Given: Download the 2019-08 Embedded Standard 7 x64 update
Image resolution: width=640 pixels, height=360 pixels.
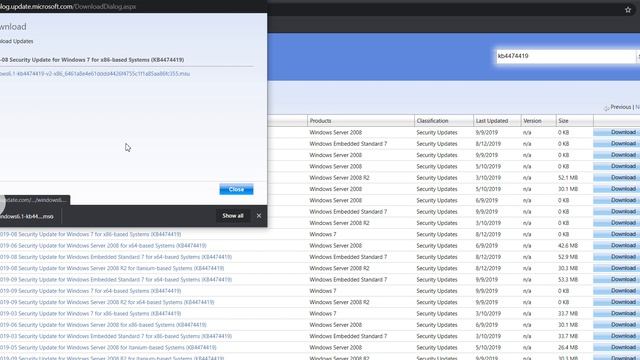Looking at the screenshot, I should point(616,257).
